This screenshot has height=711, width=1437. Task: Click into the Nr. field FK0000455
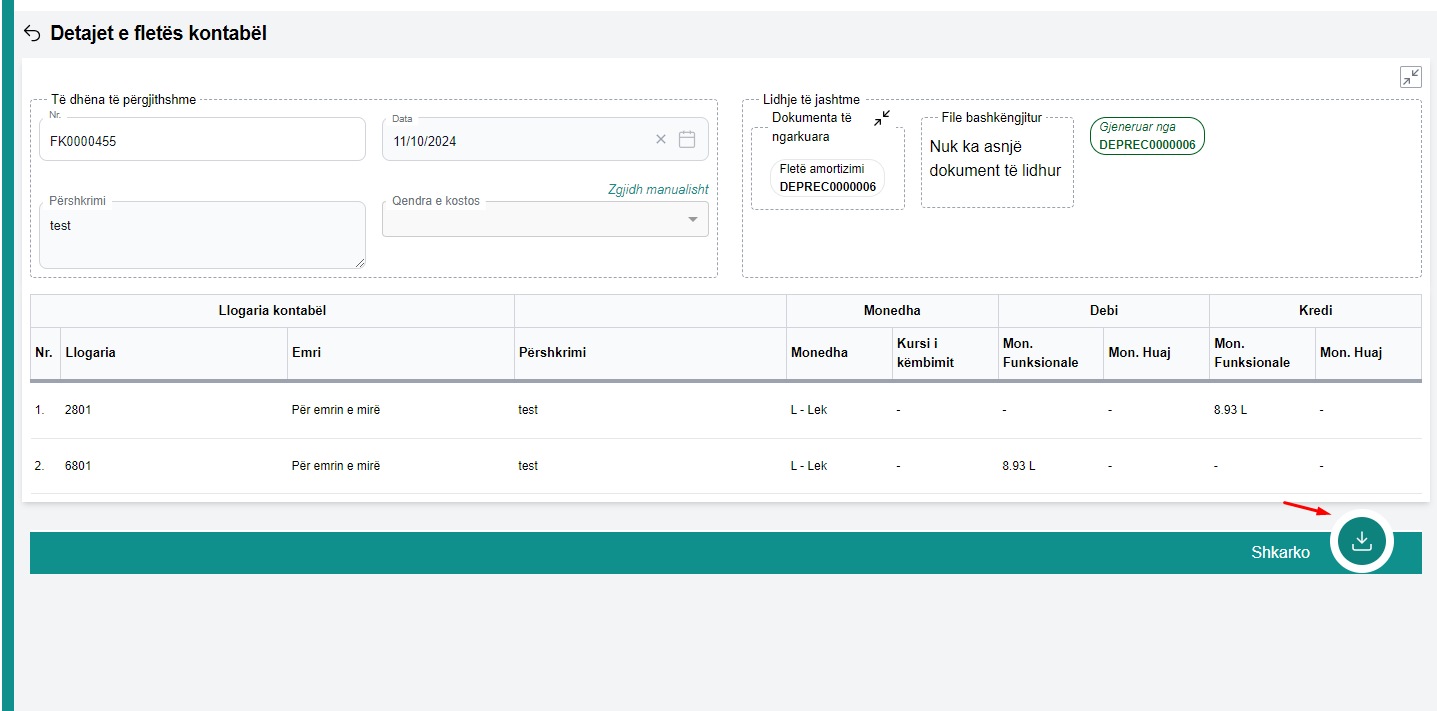[x=200, y=141]
